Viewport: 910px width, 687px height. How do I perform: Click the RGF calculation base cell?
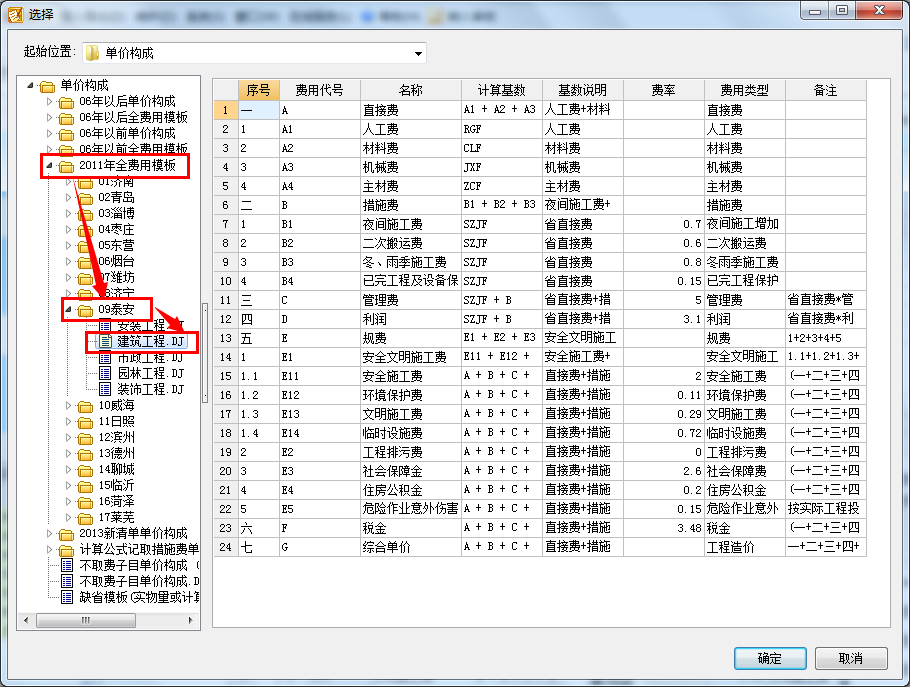click(x=501, y=129)
